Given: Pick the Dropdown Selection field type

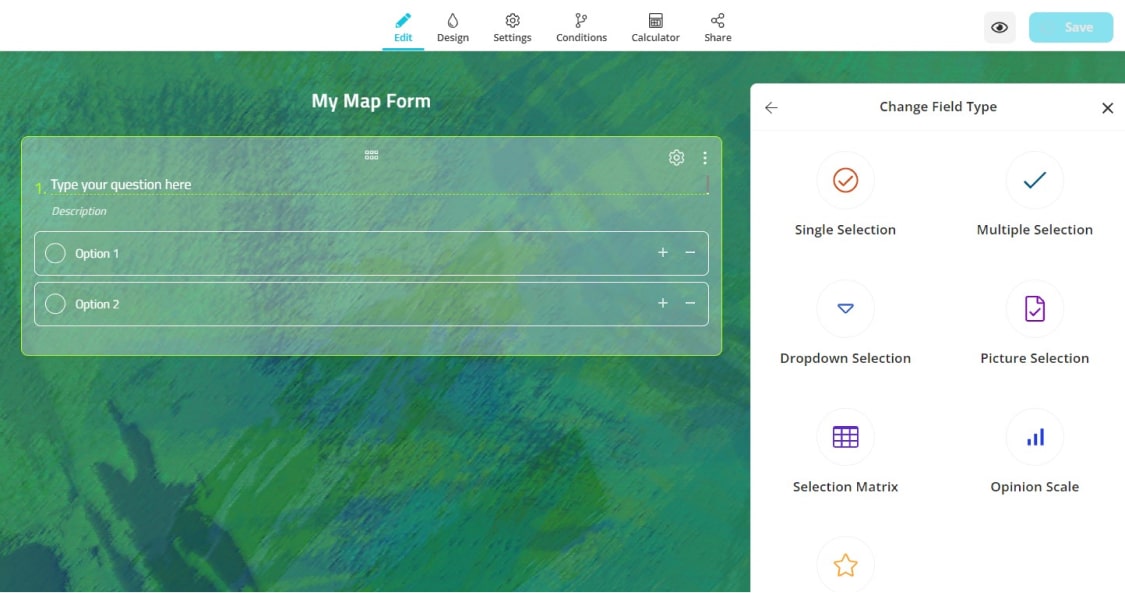Looking at the screenshot, I should coord(845,310).
